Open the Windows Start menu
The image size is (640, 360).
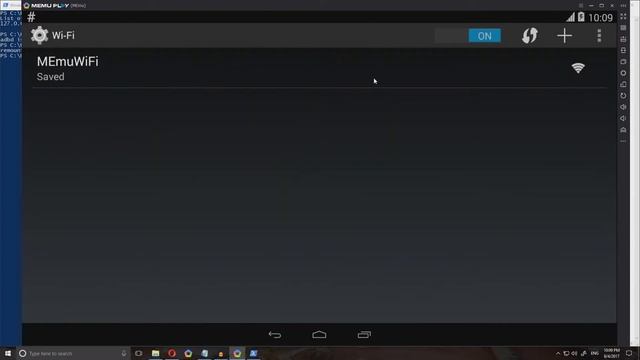8,353
